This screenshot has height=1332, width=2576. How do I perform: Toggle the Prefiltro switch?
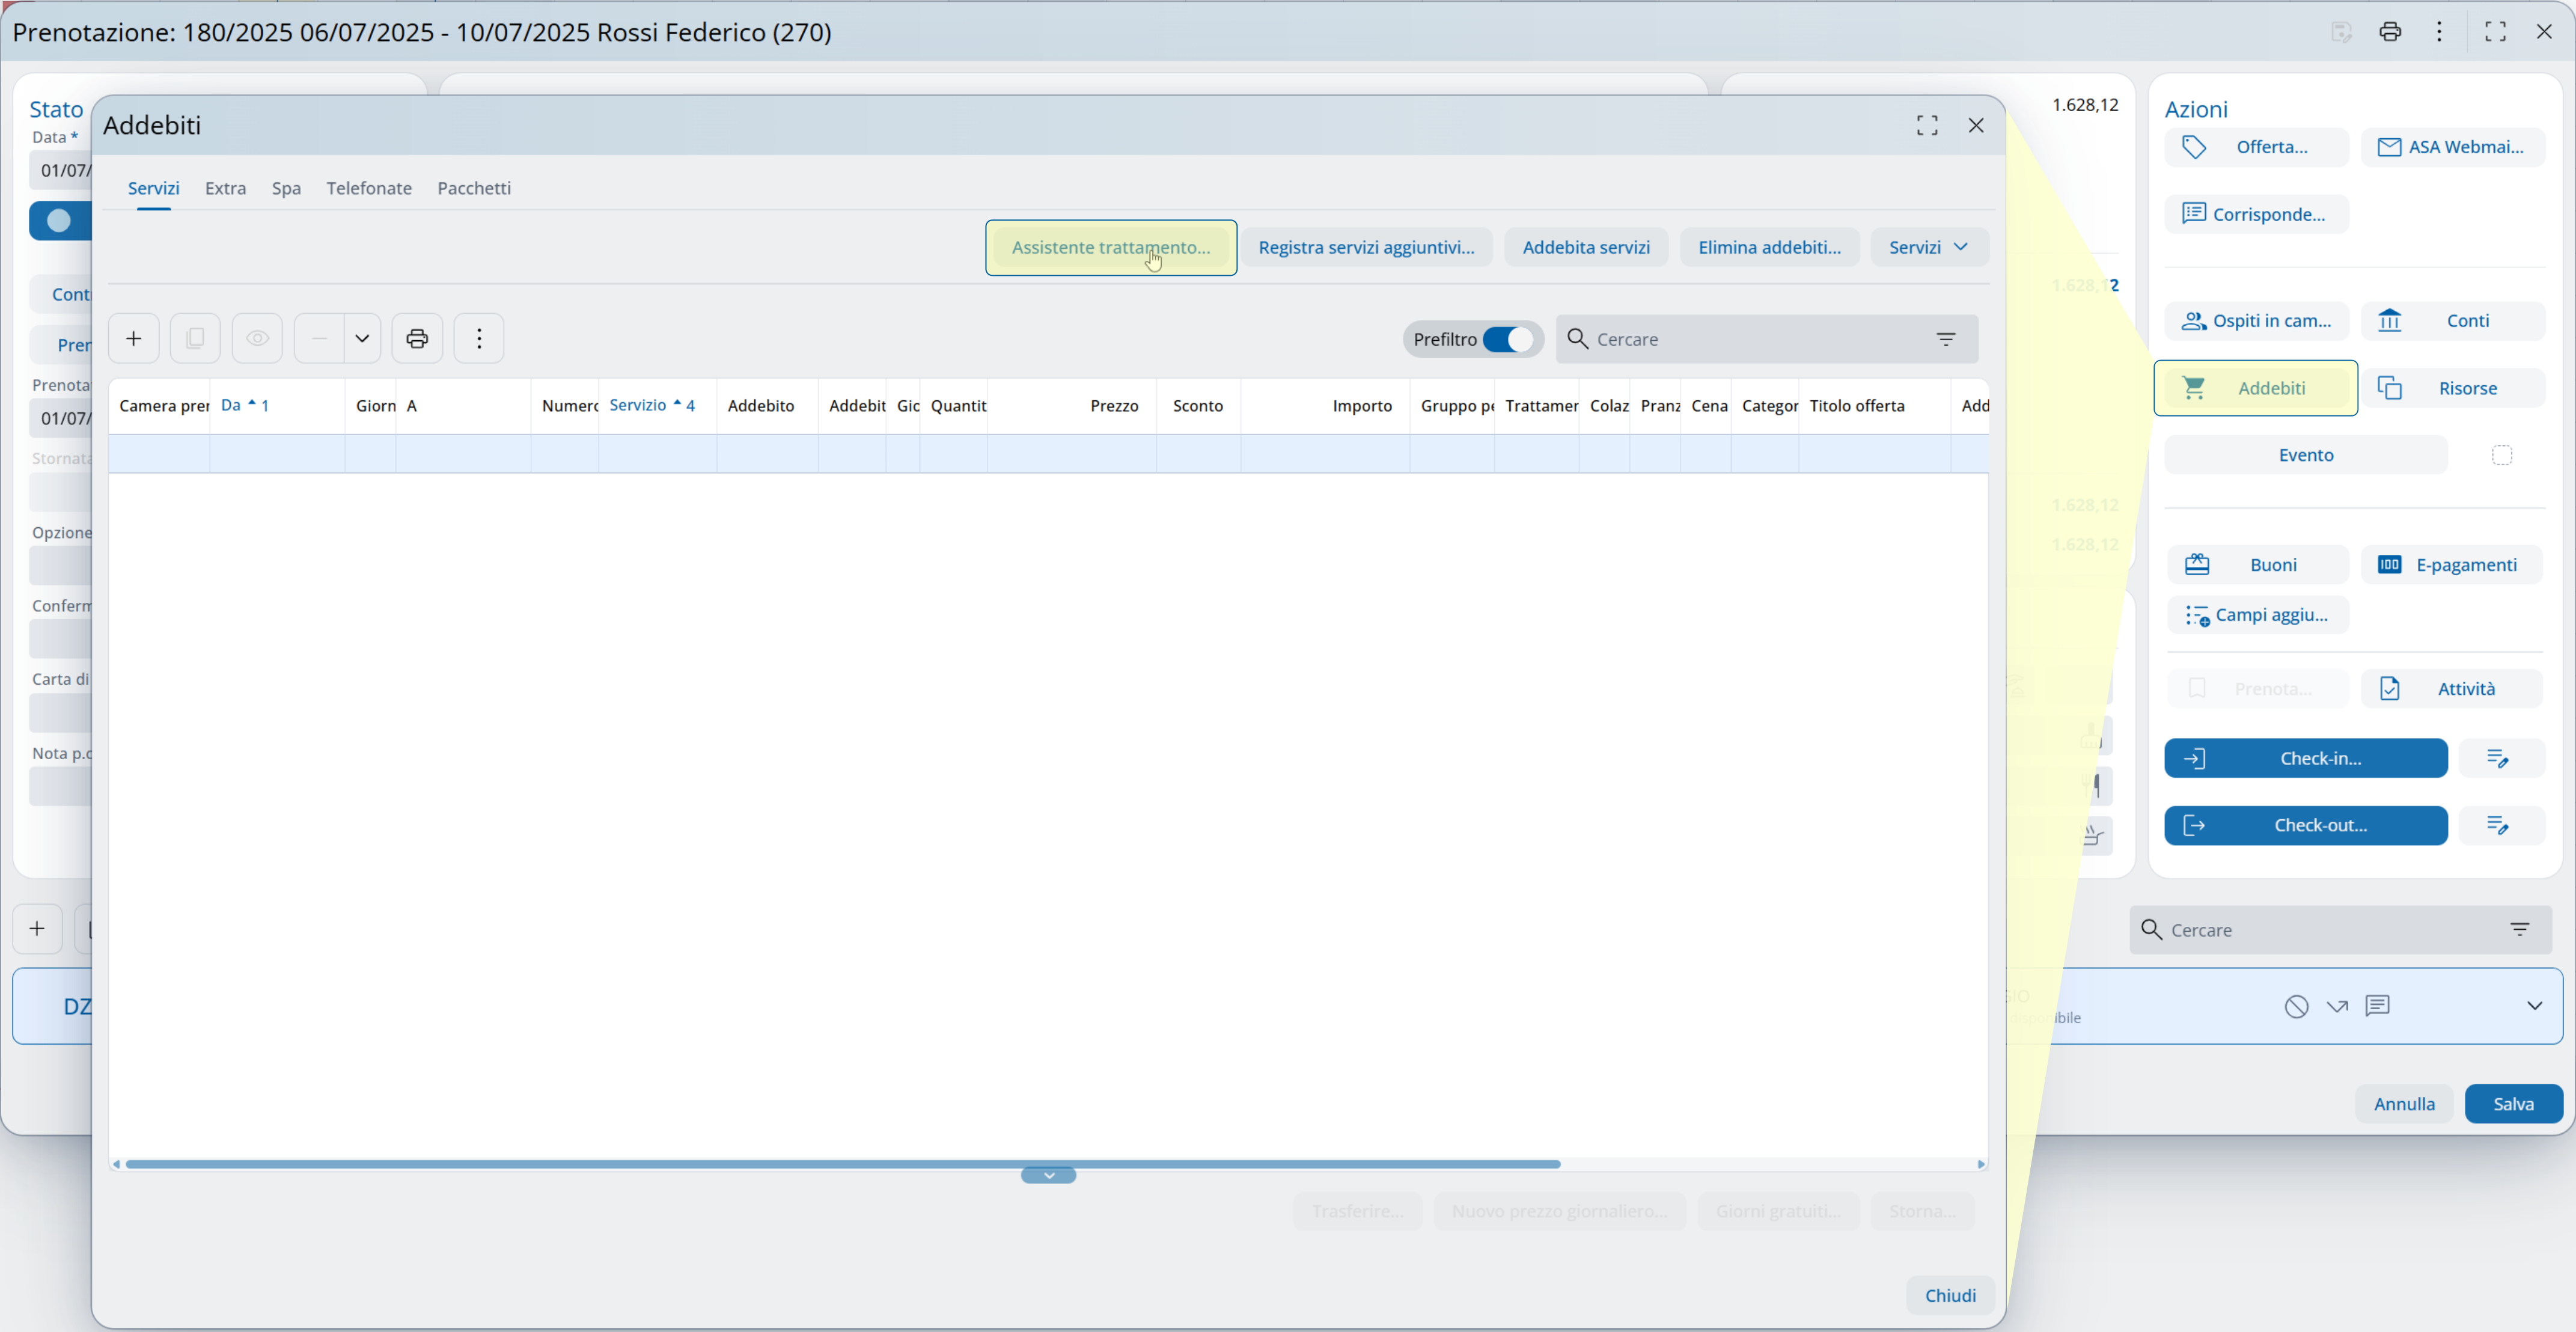tap(1507, 339)
